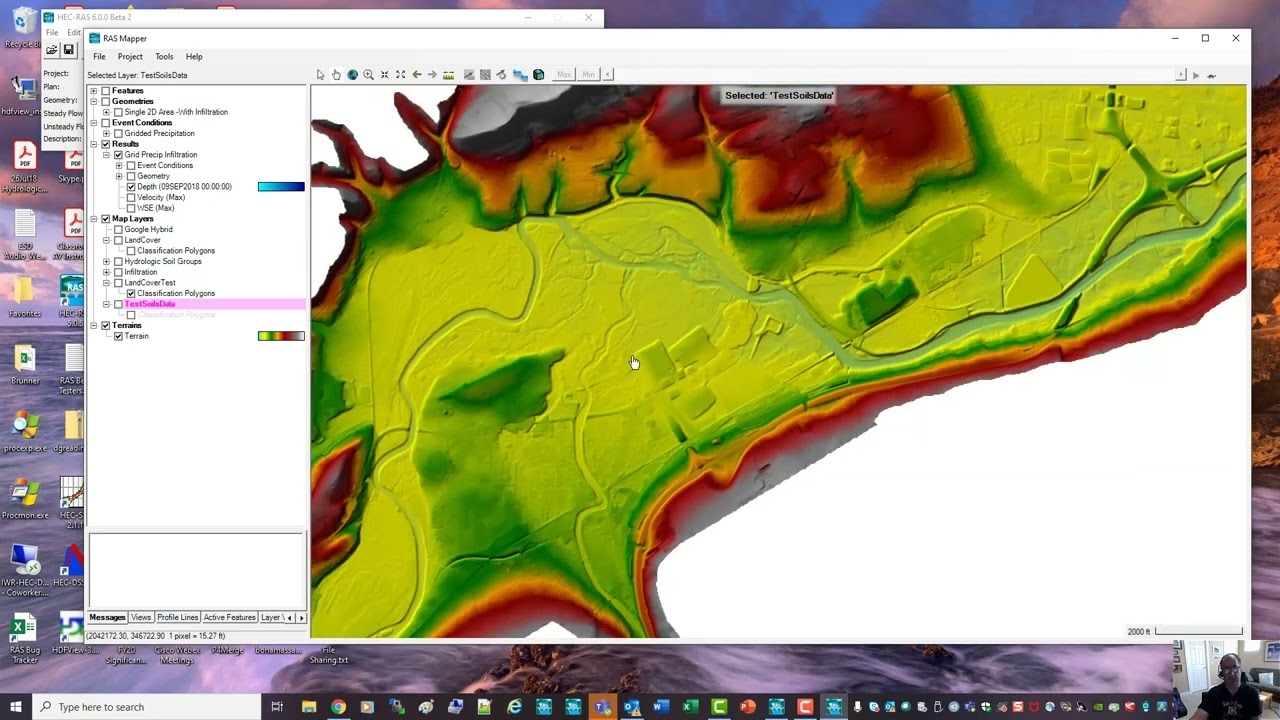The width and height of the screenshot is (1280, 720).
Task: Click taskbar search box
Action: [x=145, y=707]
